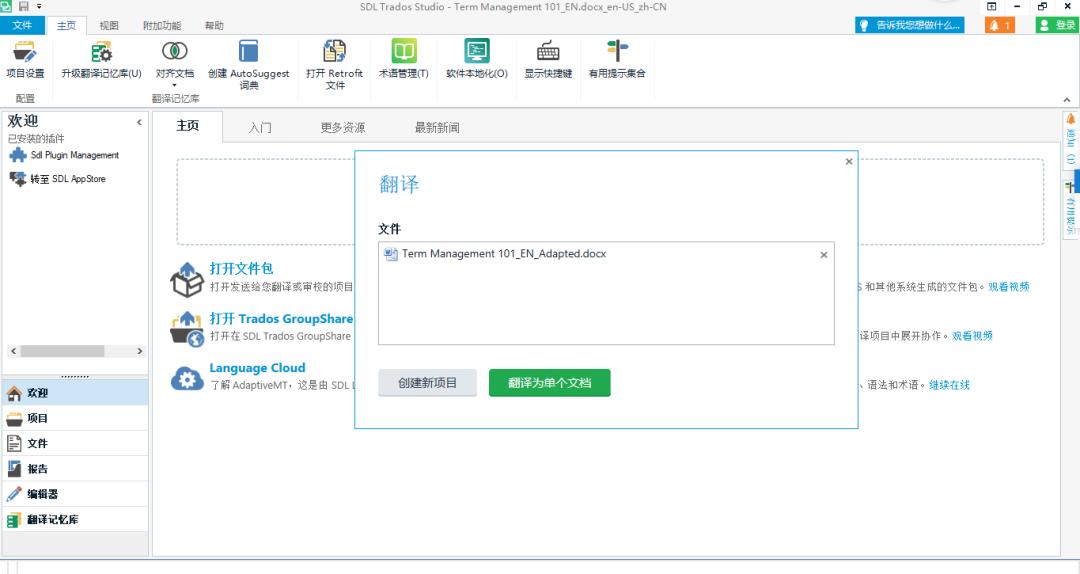
Task: Click the Language Cloud gear icon
Action: pyautogui.click(x=187, y=378)
